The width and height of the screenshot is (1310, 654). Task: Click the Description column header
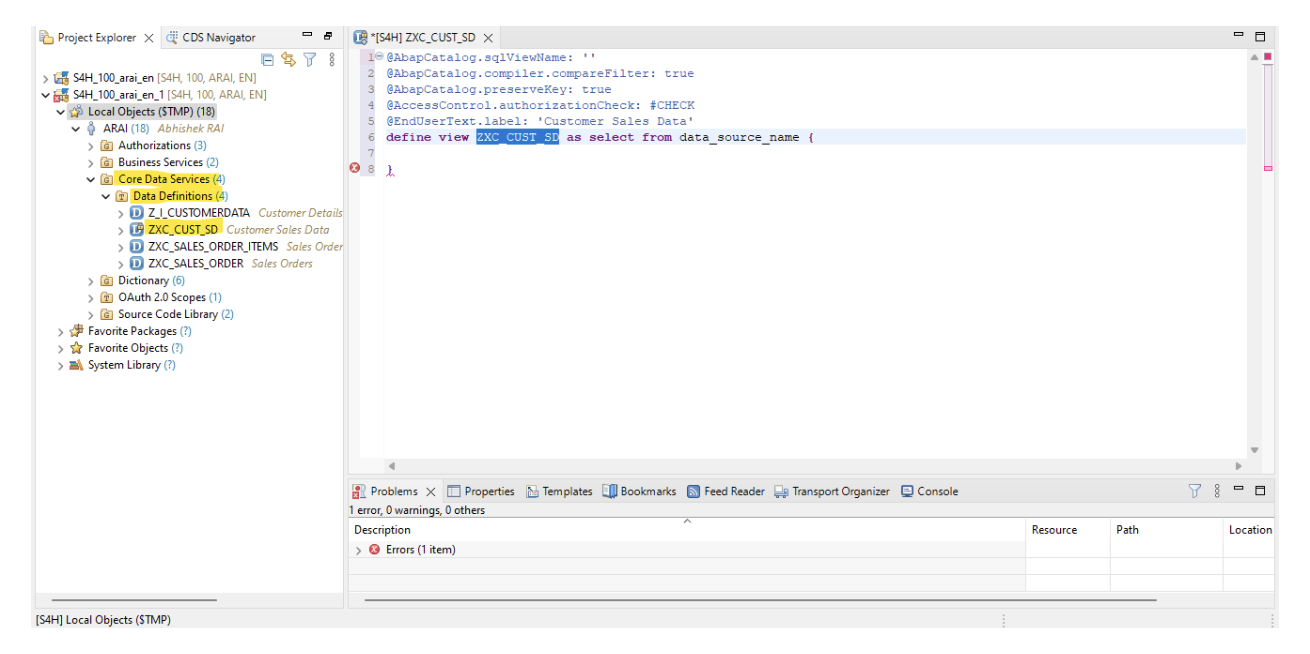click(x=383, y=530)
